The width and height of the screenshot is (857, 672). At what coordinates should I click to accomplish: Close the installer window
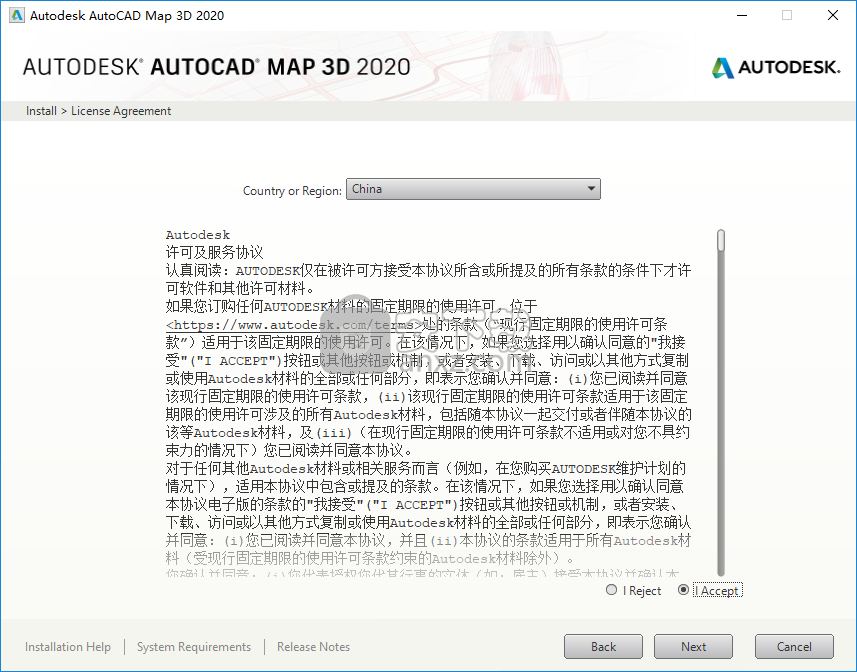pyautogui.click(x=832, y=15)
